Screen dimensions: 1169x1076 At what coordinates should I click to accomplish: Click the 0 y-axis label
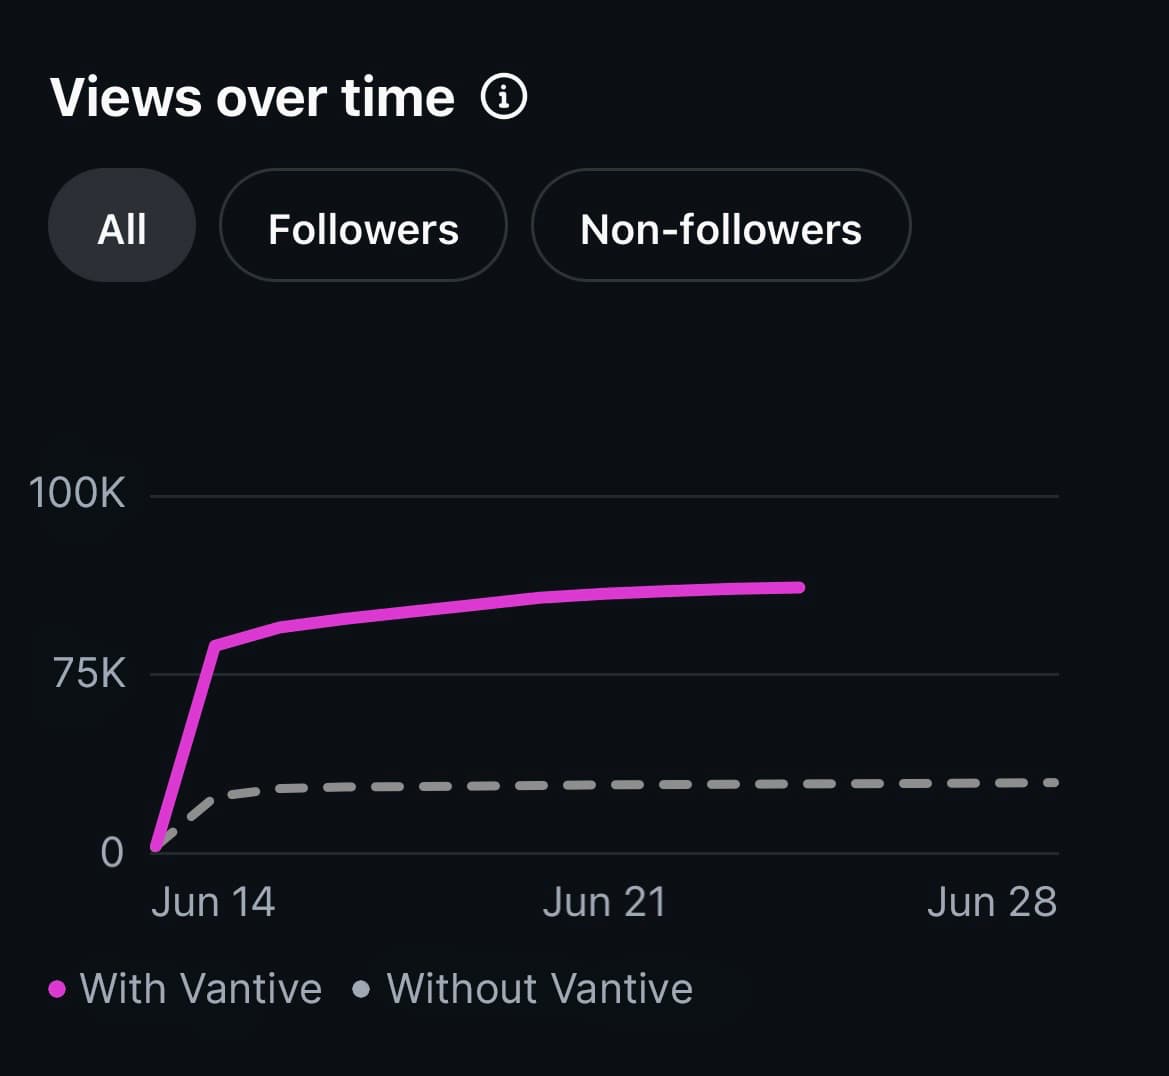tap(112, 852)
